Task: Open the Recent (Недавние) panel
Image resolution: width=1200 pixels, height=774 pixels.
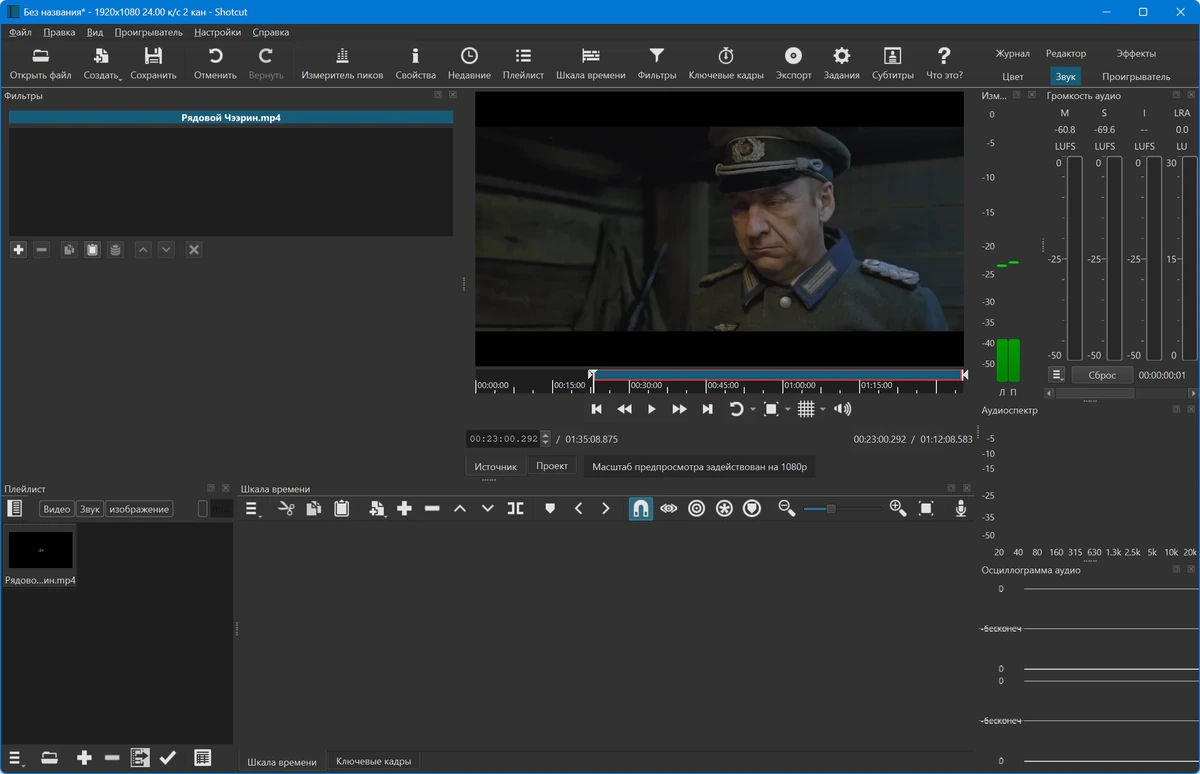Action: [469, 63]
